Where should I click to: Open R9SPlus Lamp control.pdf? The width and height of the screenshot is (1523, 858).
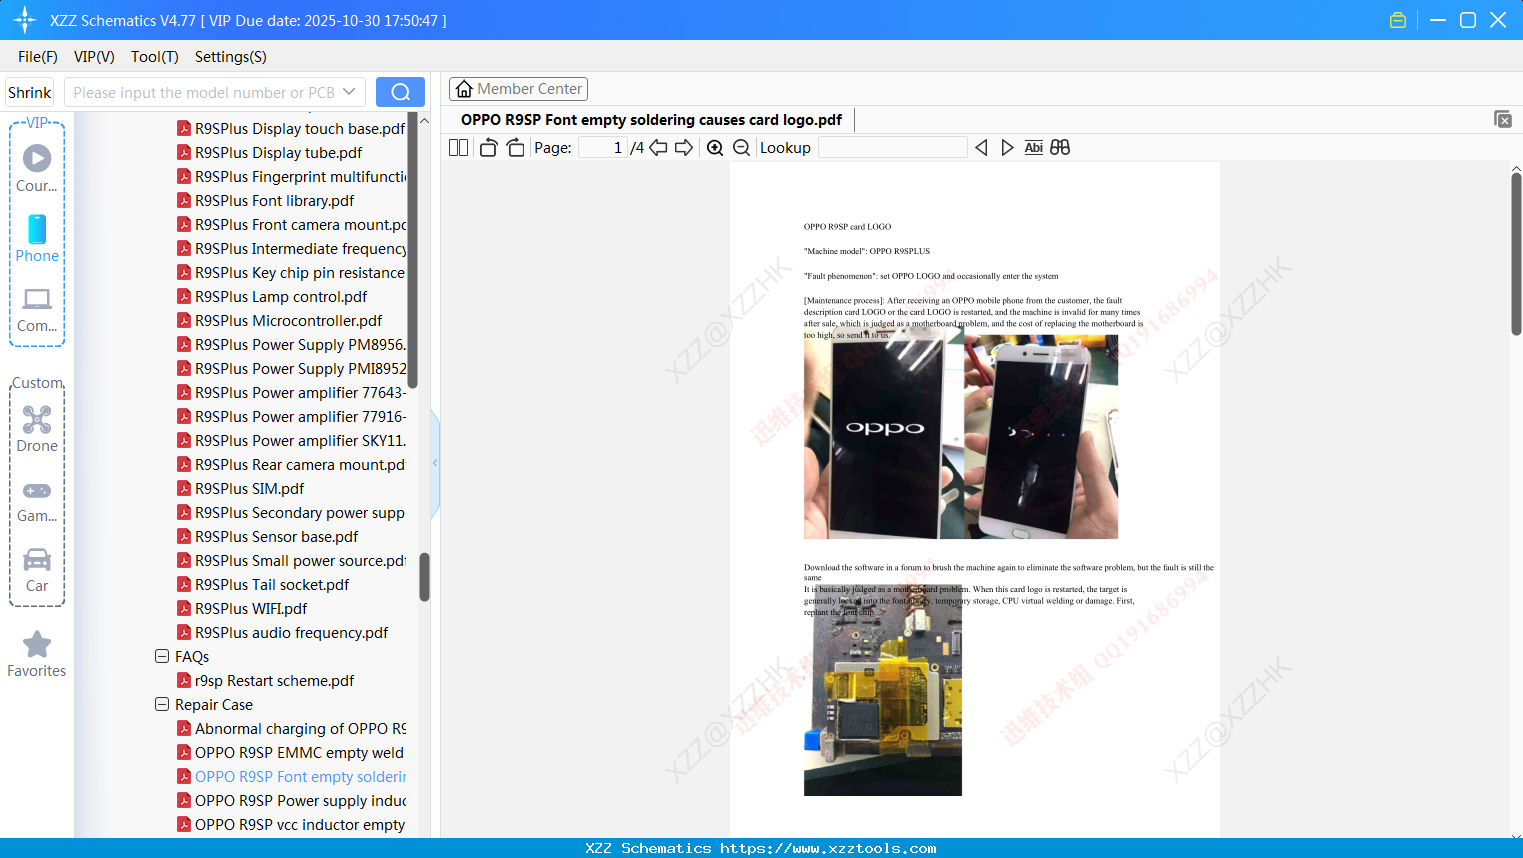pos(281,296)
